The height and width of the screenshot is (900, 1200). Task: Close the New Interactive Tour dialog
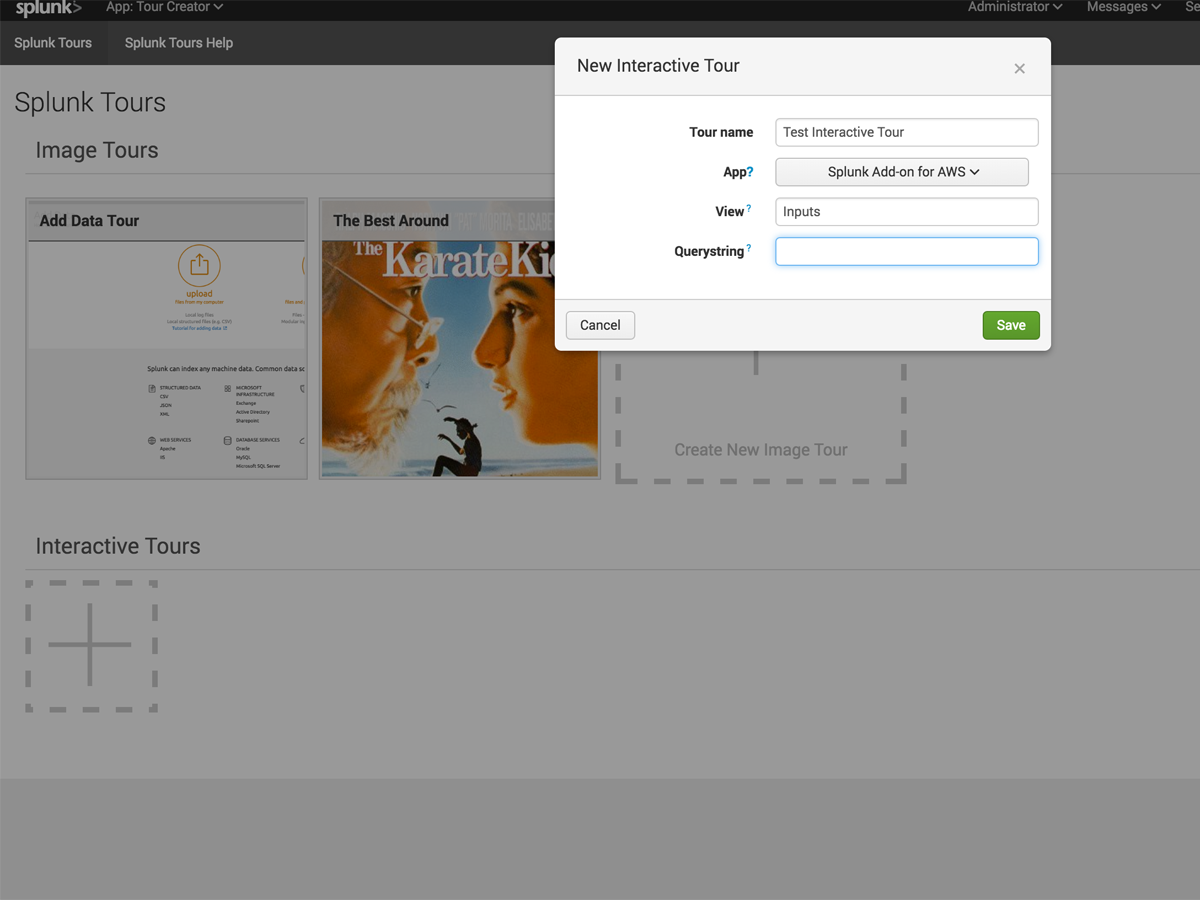(x=1019, y=69)
